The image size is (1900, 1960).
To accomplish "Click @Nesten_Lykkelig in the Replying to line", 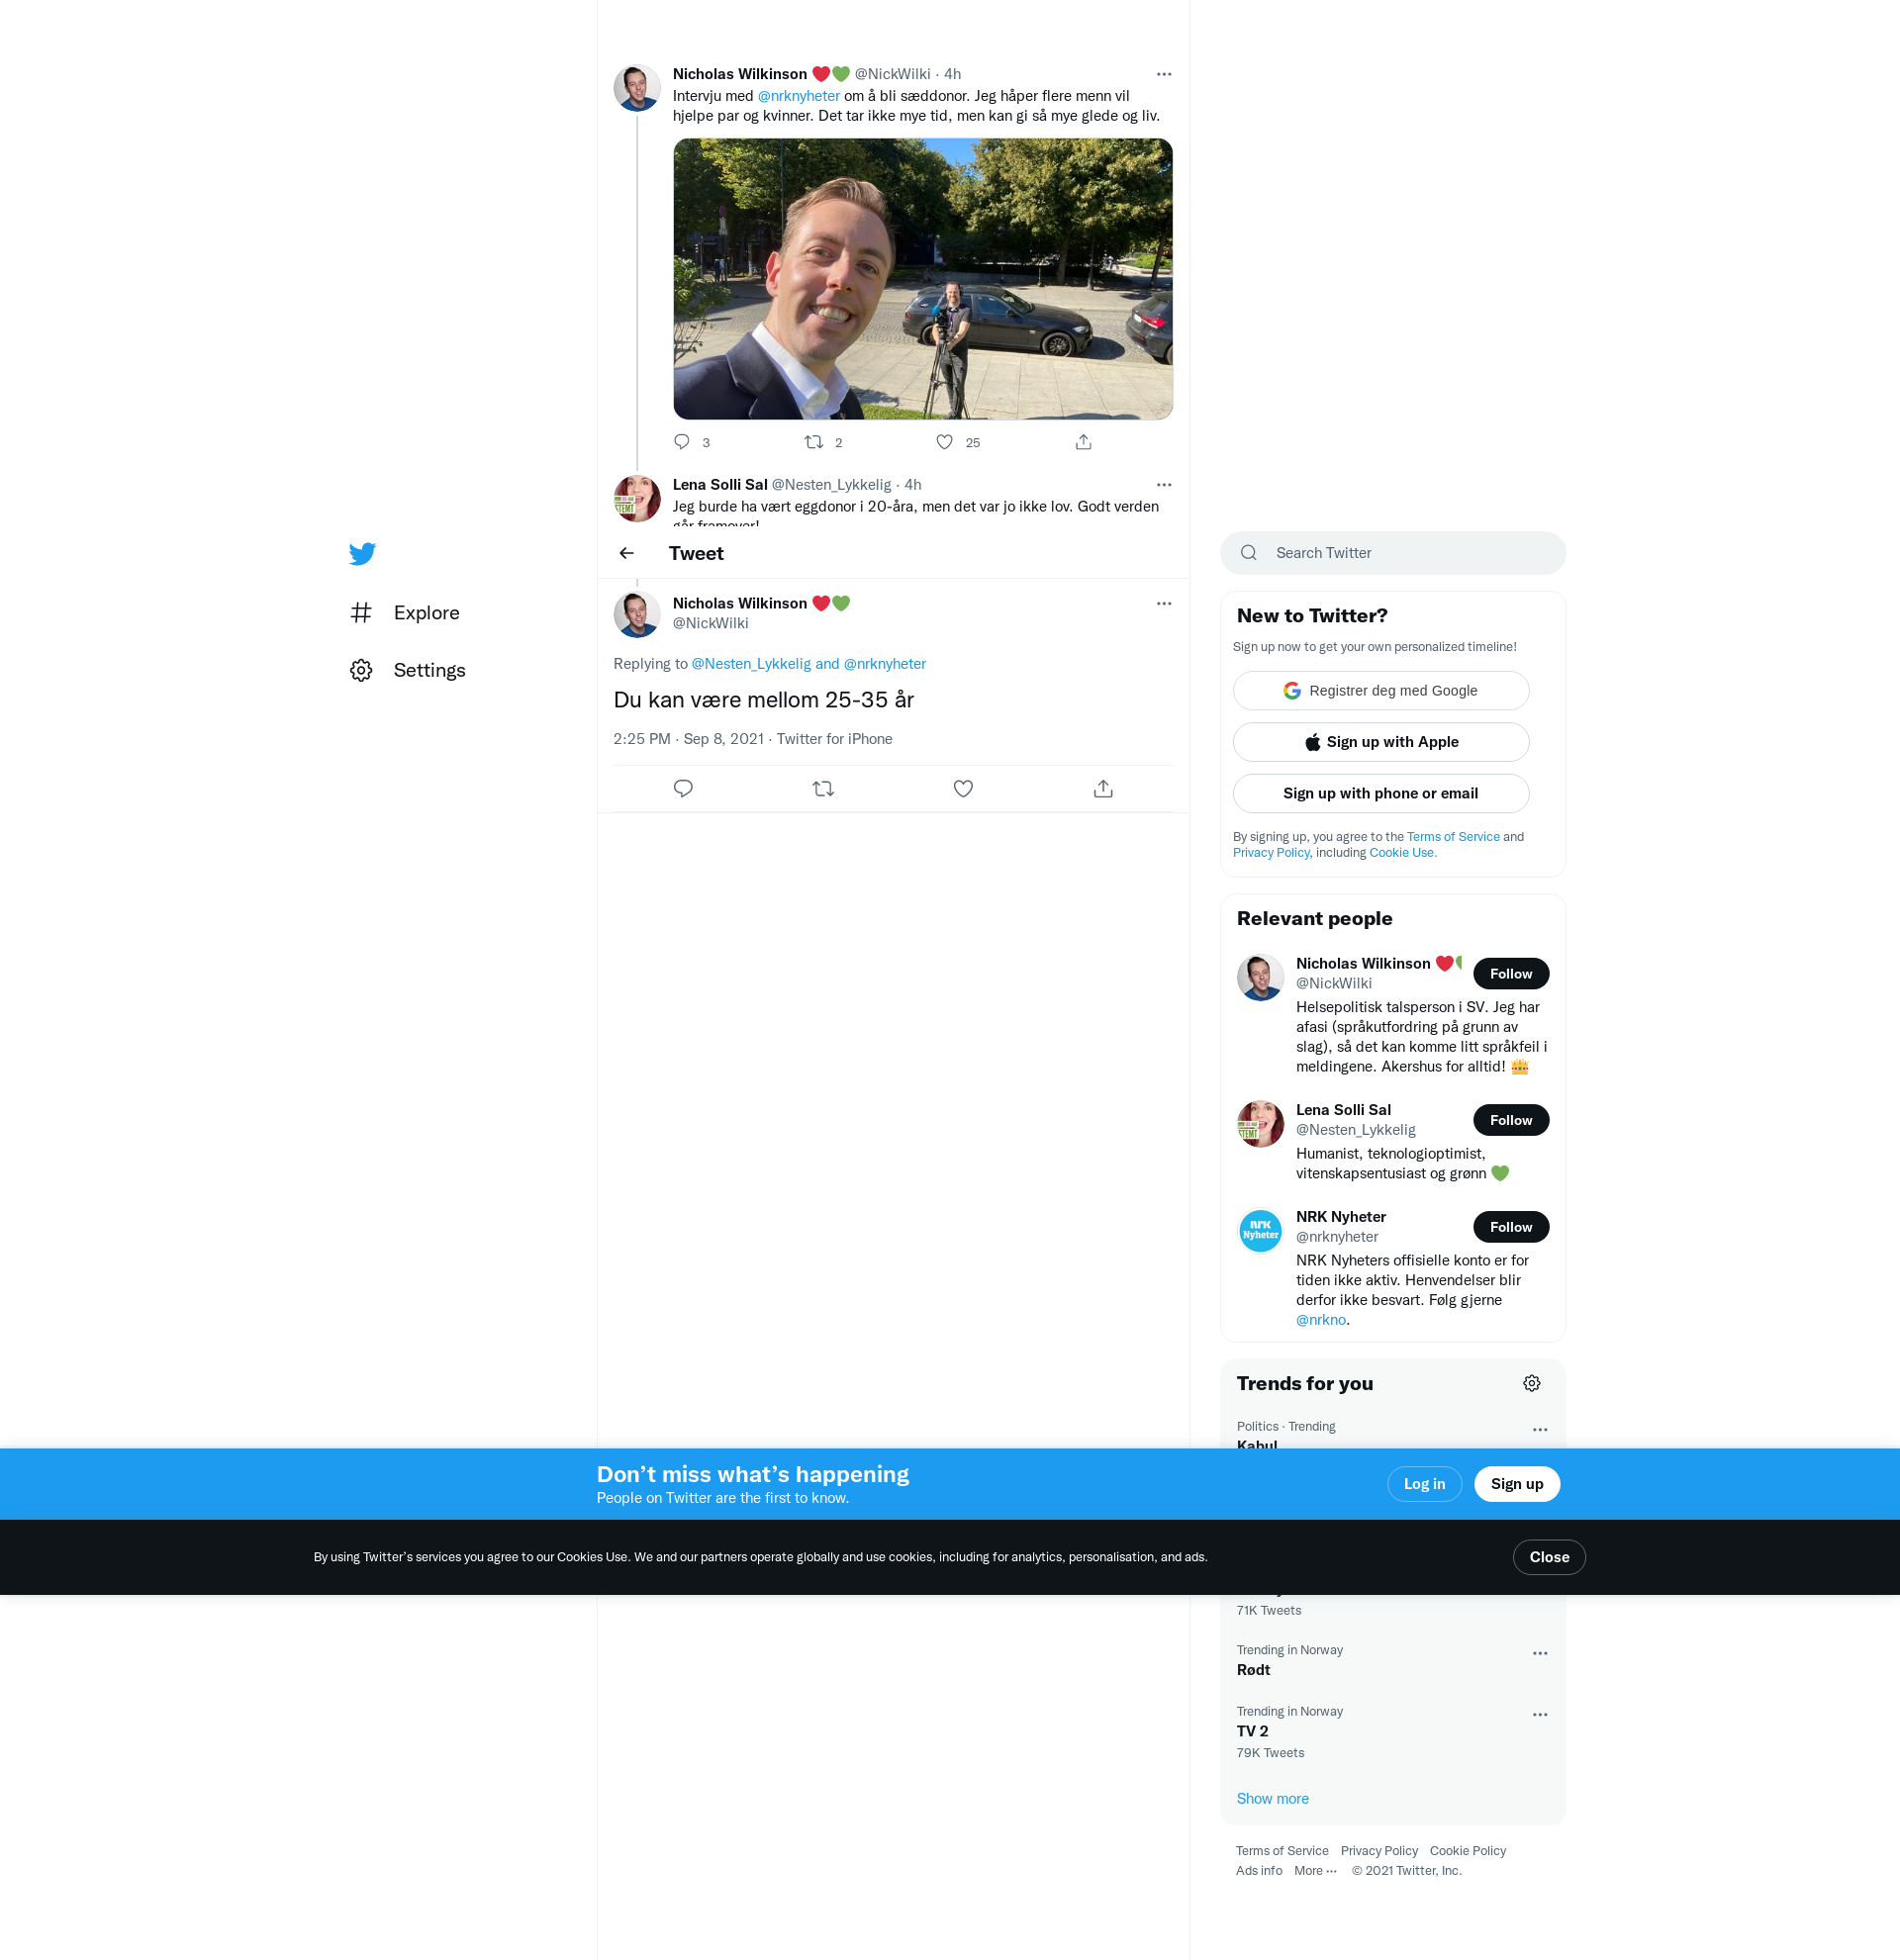I will 751,664.
